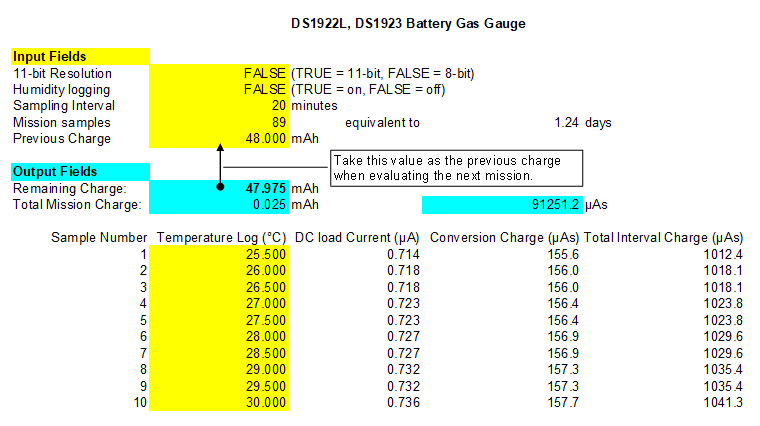Select temperature cell 26.000 for sample 2
This screenshot has width=760, height=426.
point(219,270)
